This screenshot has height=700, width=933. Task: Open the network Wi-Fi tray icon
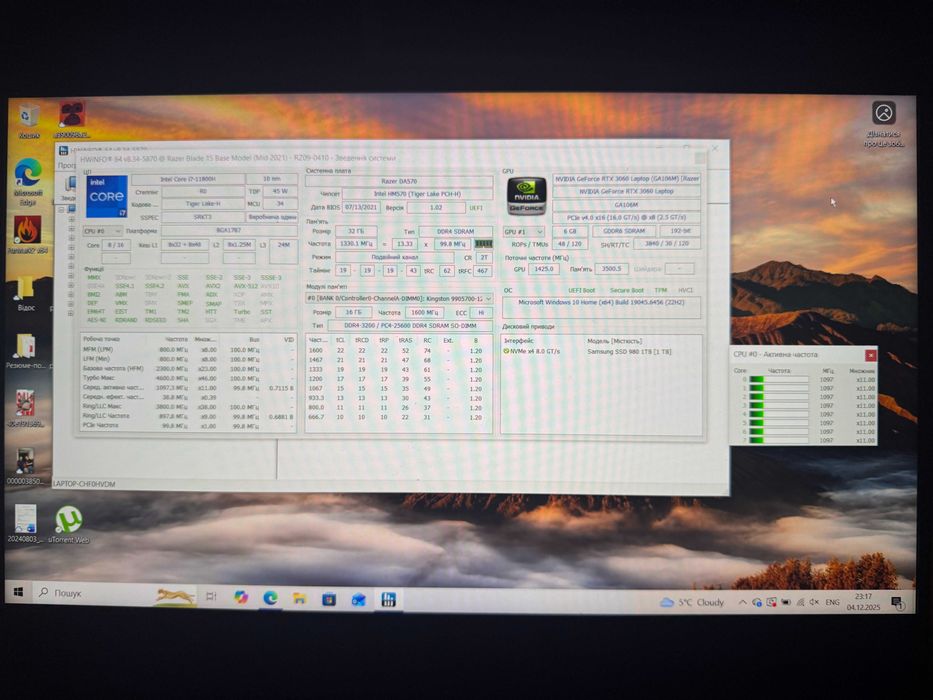coord(800,602)
